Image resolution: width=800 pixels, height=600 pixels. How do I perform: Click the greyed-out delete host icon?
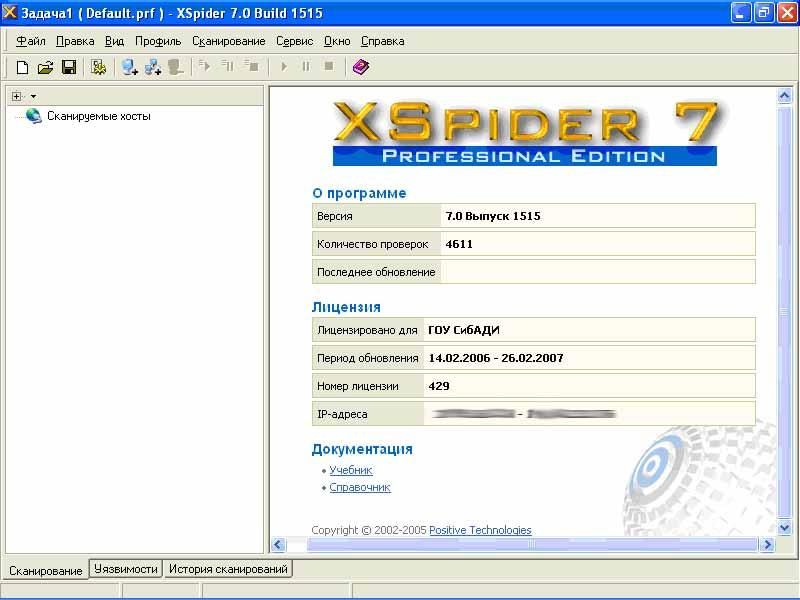[176, 67]
